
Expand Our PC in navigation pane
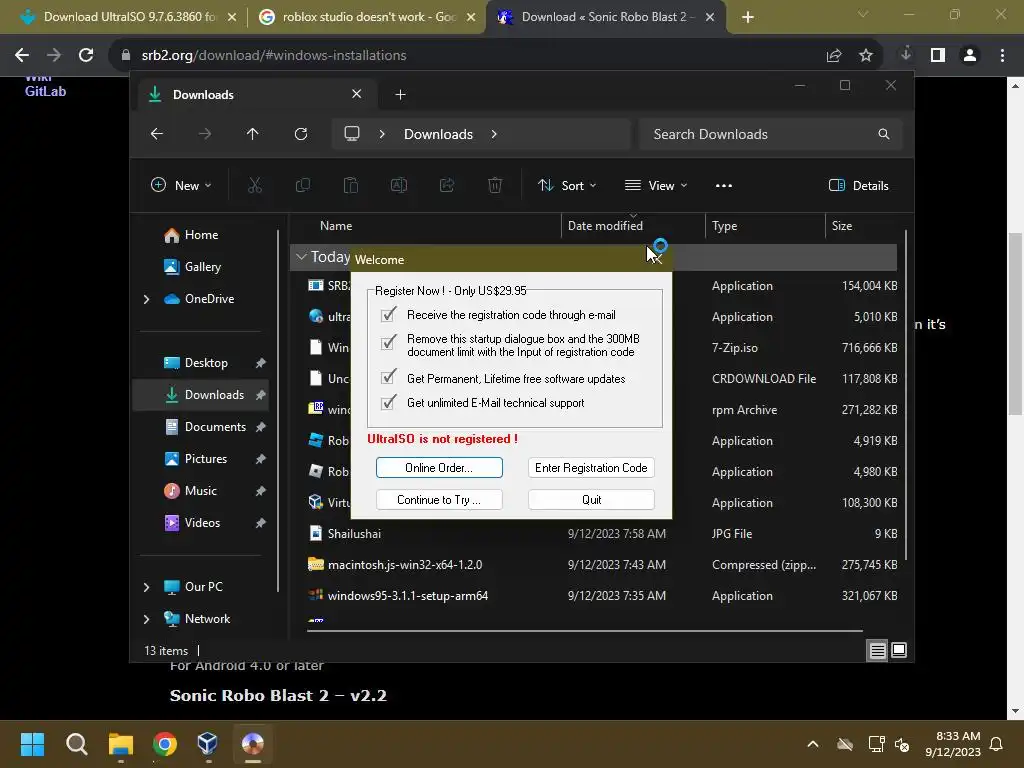(146, 587)
